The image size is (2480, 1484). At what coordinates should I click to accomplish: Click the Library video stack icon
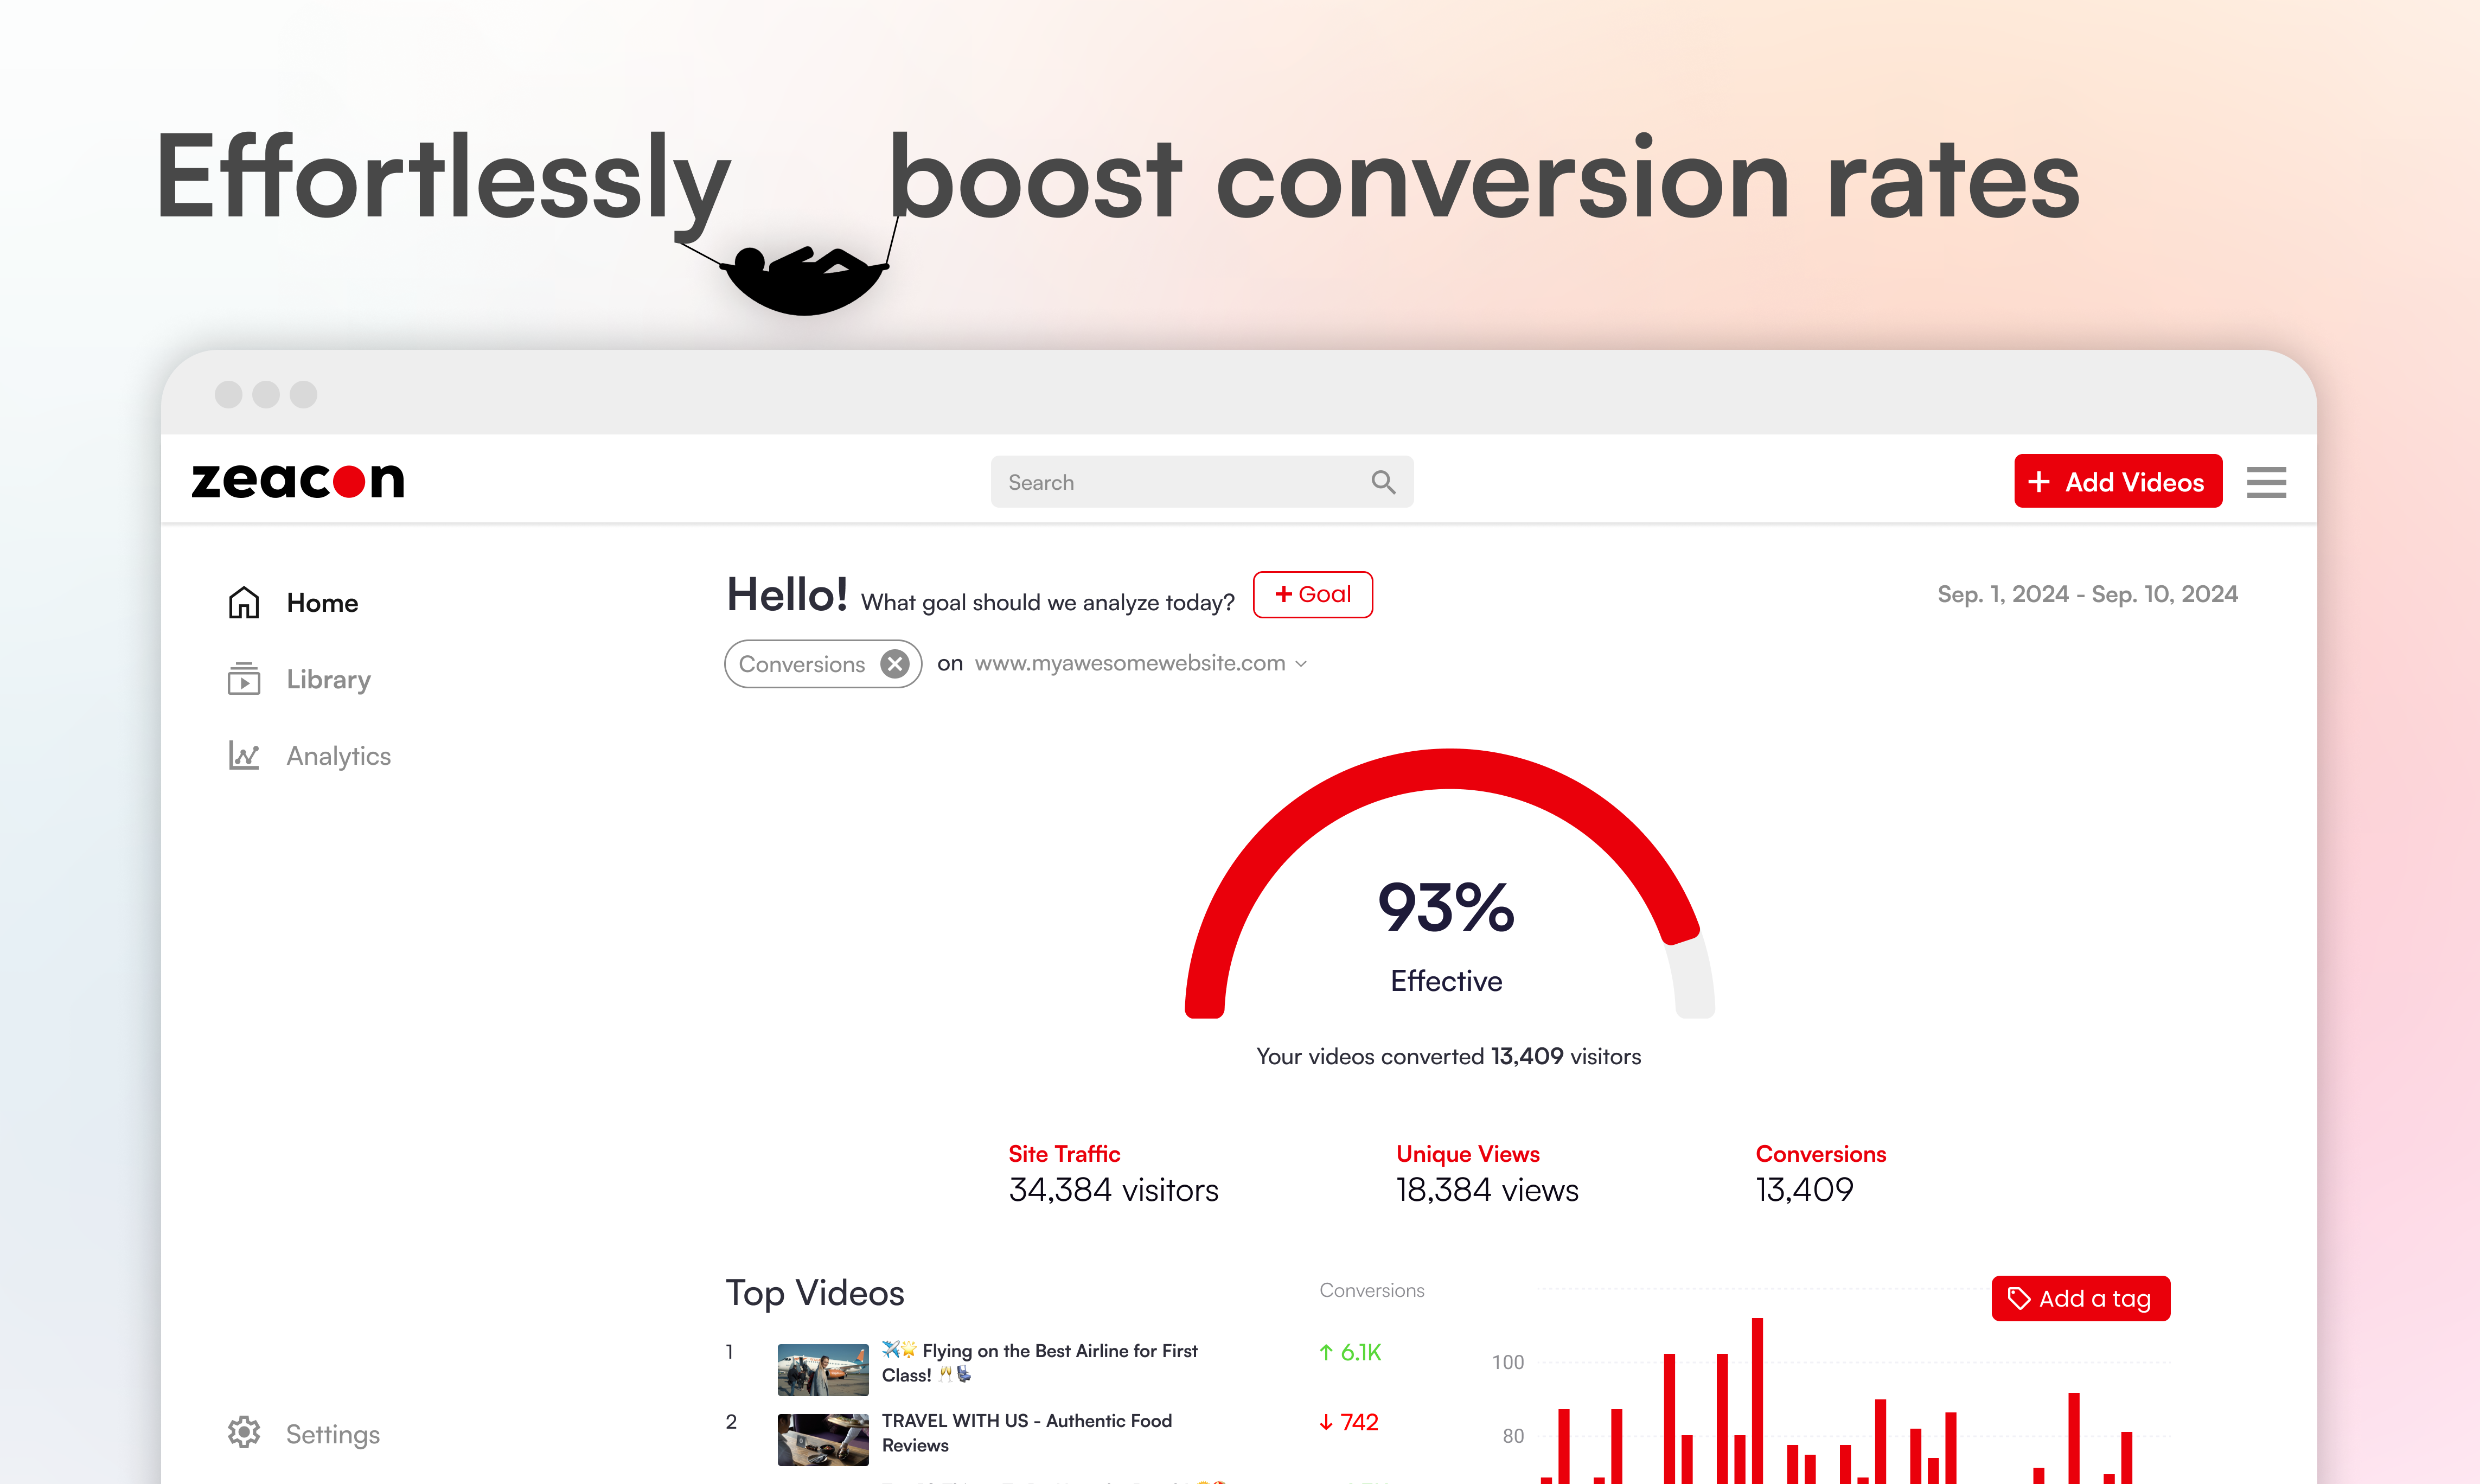(243, 679)
